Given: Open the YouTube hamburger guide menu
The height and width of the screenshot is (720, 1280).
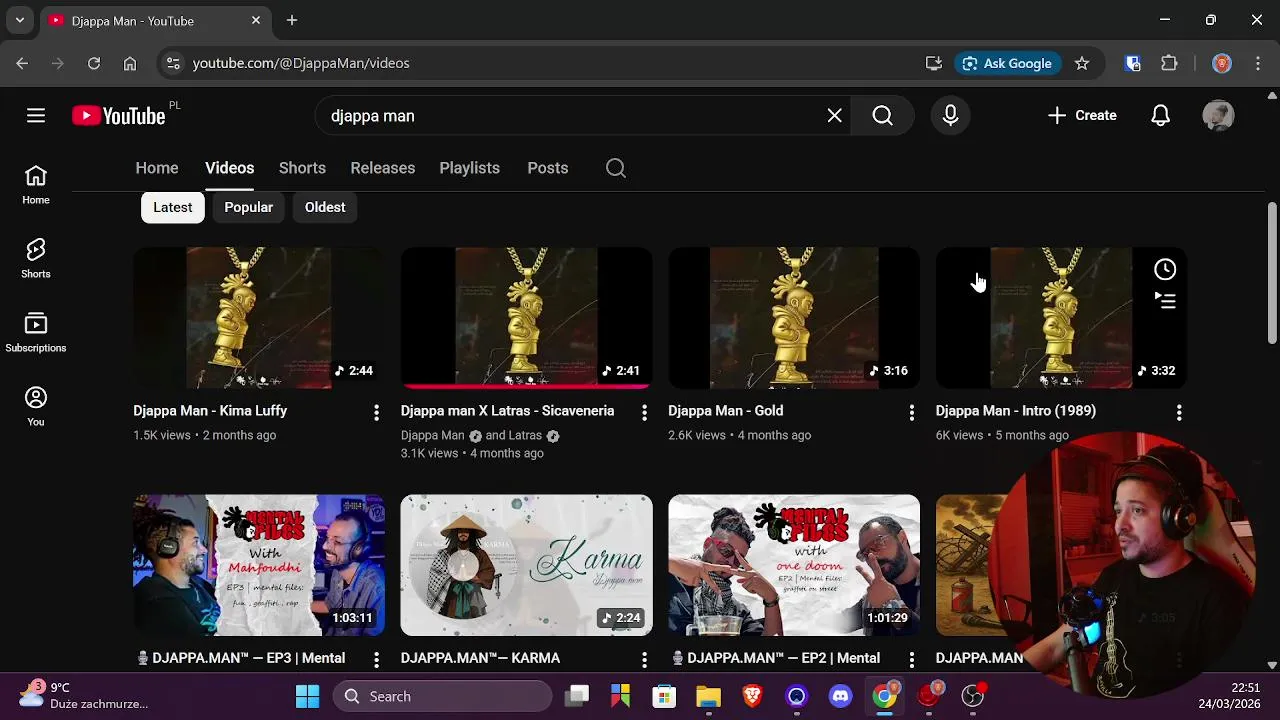Looking at the screenshot, I should (x=36, y=116).
